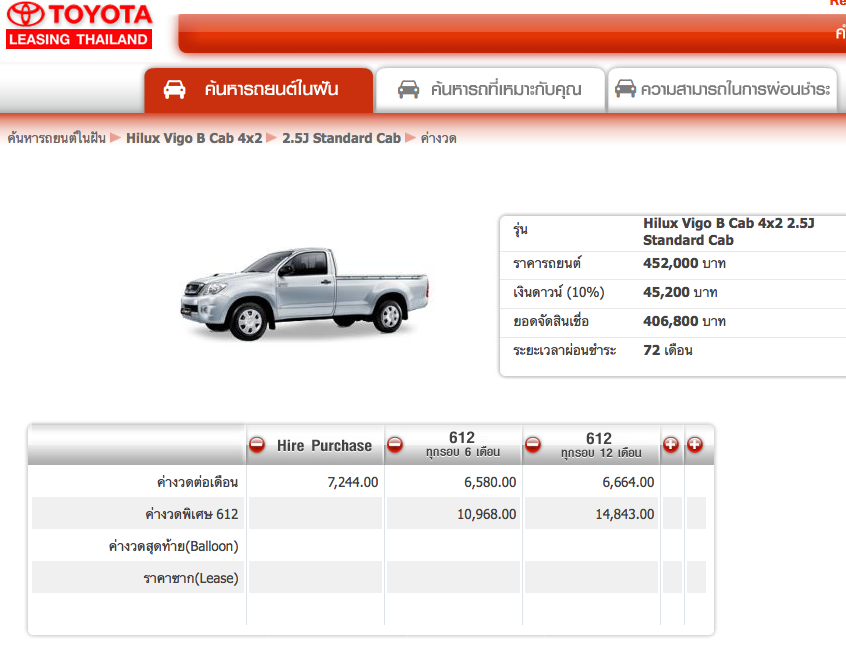Click last red plus add-column icon
This screenshot has width=846, height=648.
695,445
